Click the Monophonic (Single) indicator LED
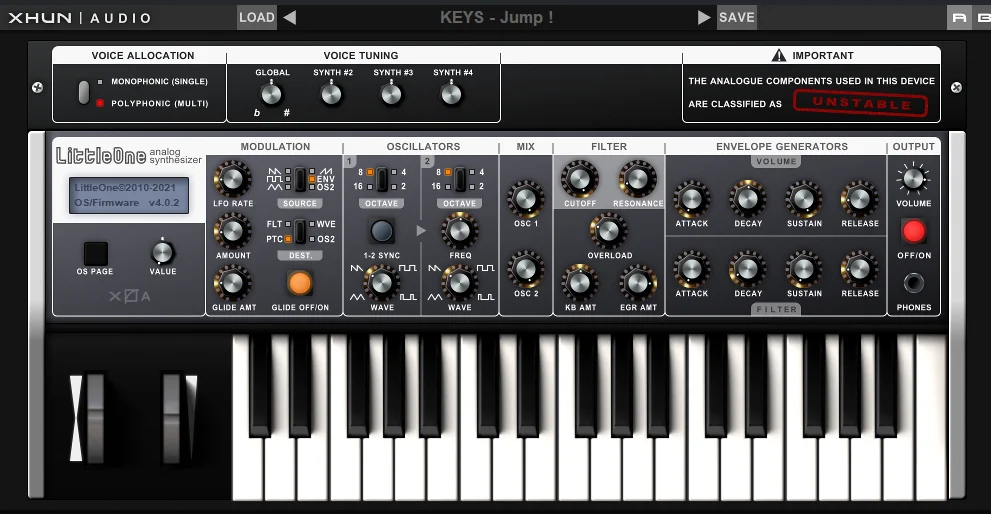The image size is (991, 514). tap(100, 82)
